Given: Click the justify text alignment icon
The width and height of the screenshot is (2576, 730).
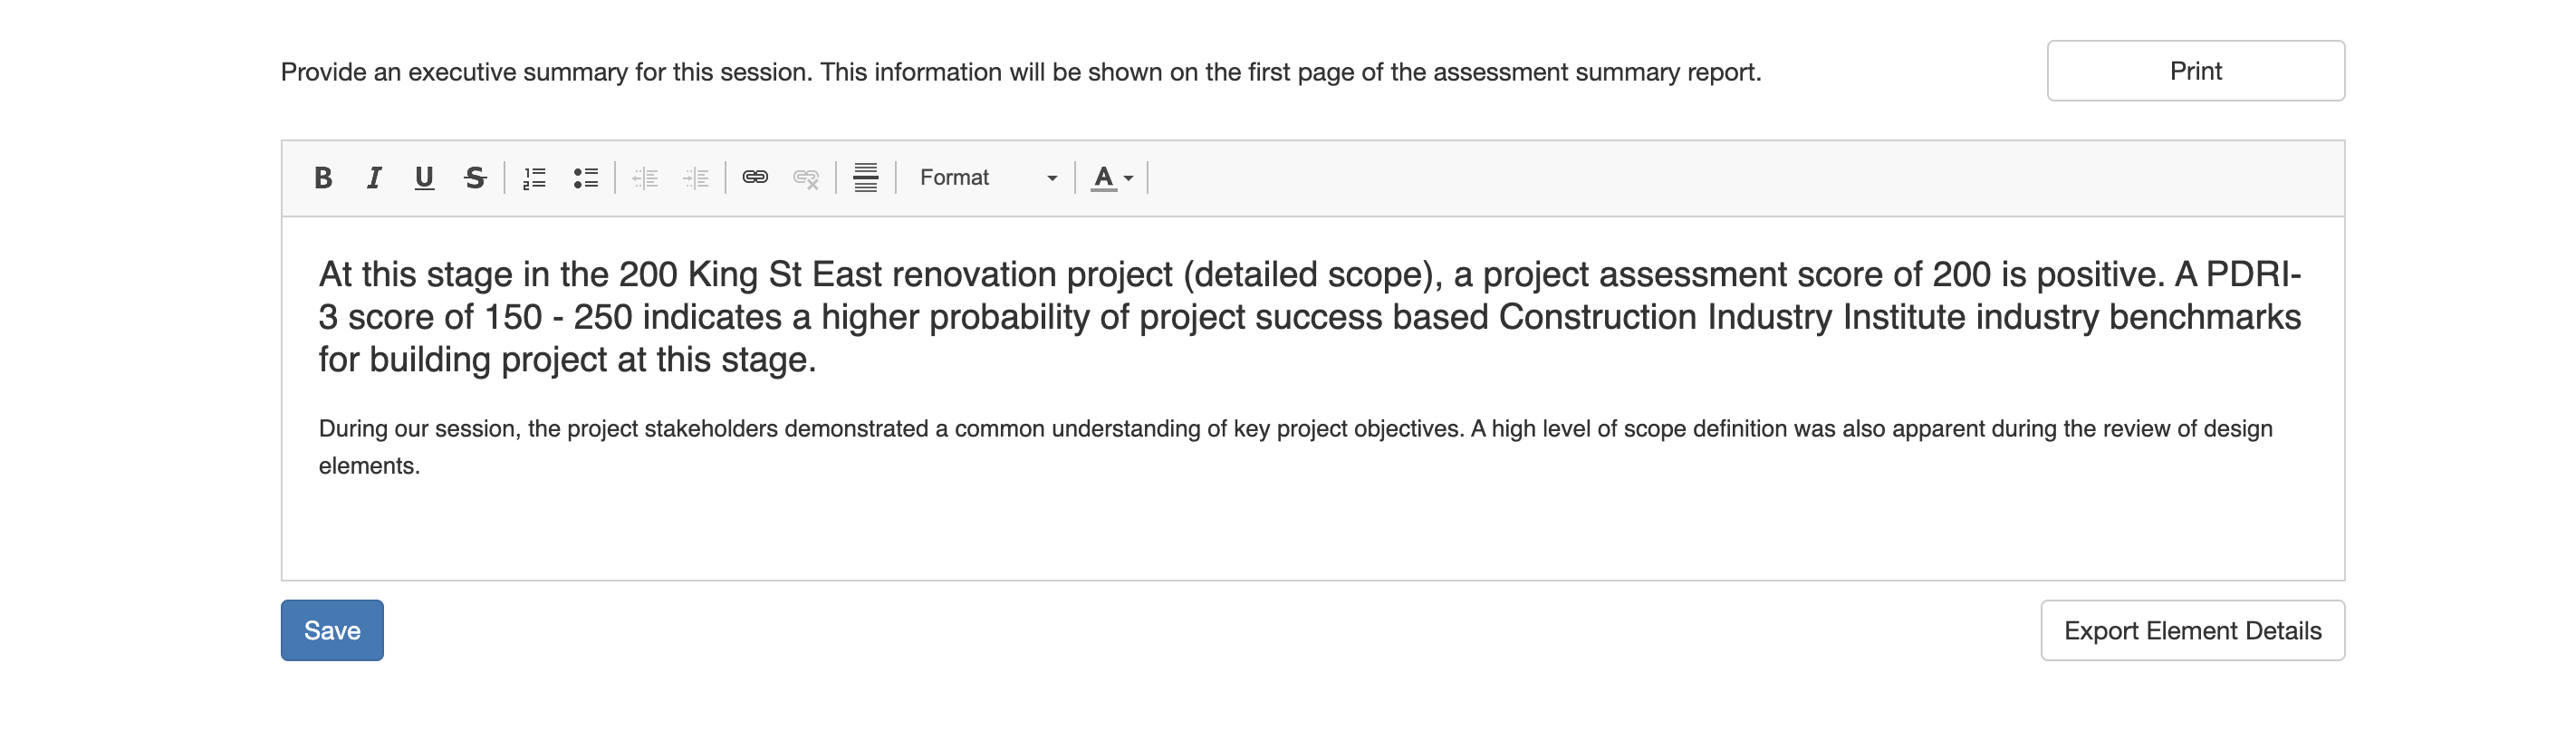Looking at the screenshot, I should [866, 178].
